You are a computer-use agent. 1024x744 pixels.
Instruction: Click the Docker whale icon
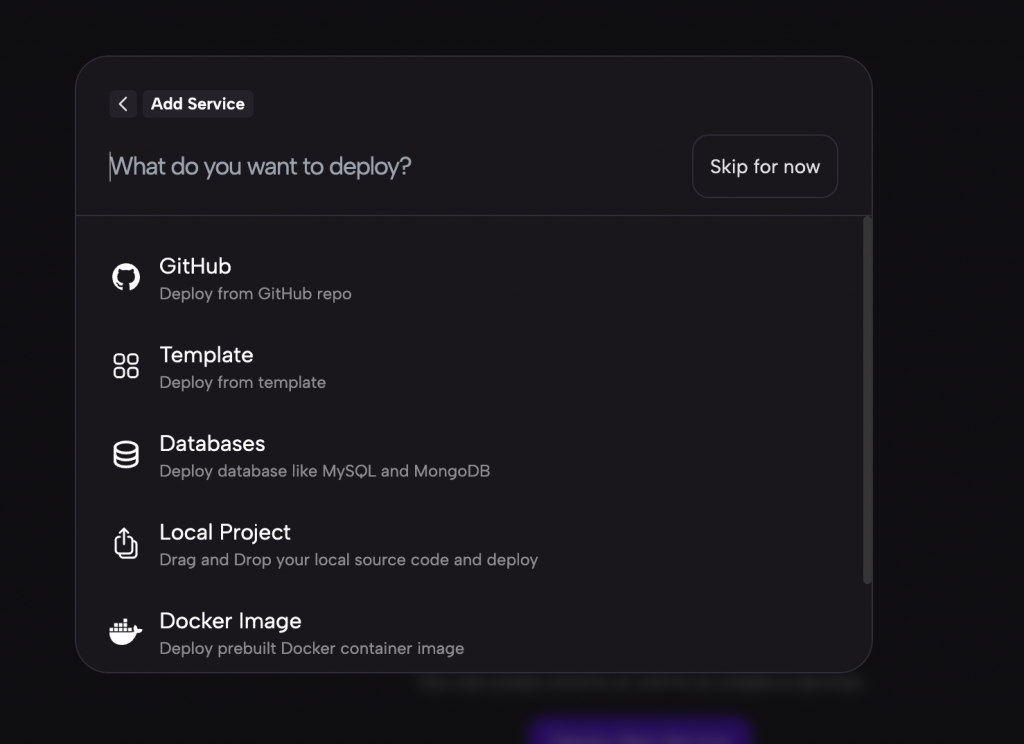(x=125, y=632)
